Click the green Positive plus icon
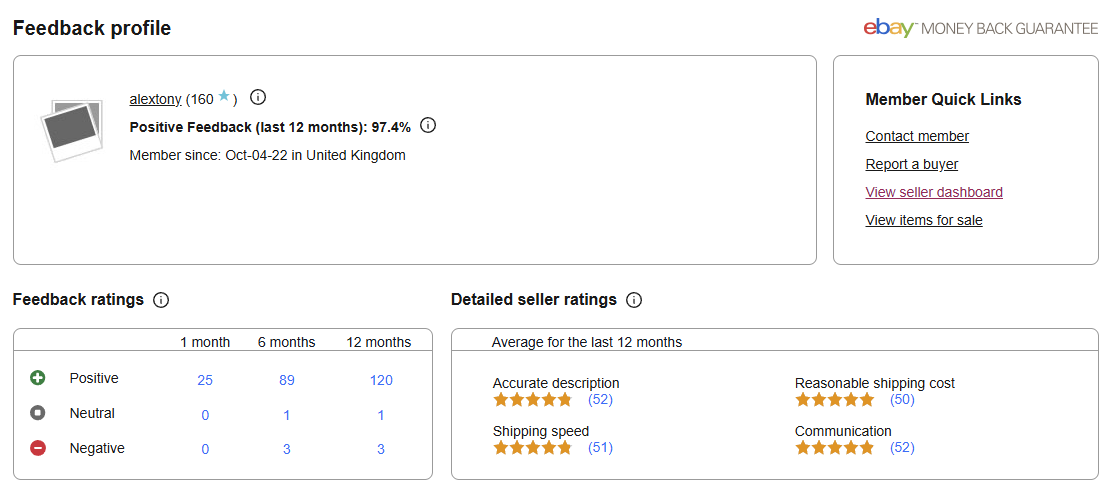 click(38, 378)
